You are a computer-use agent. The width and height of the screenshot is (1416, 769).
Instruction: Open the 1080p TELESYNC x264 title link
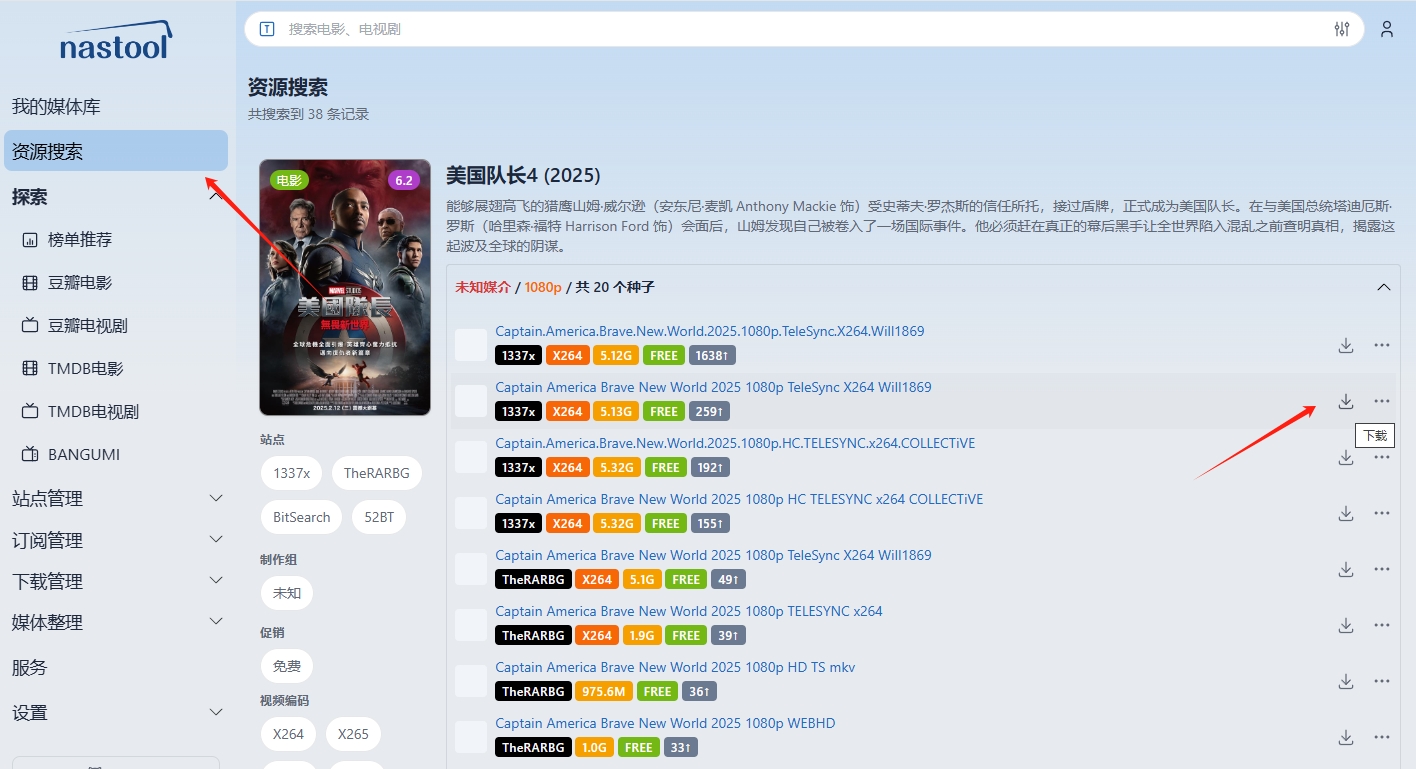pos(689,611)
